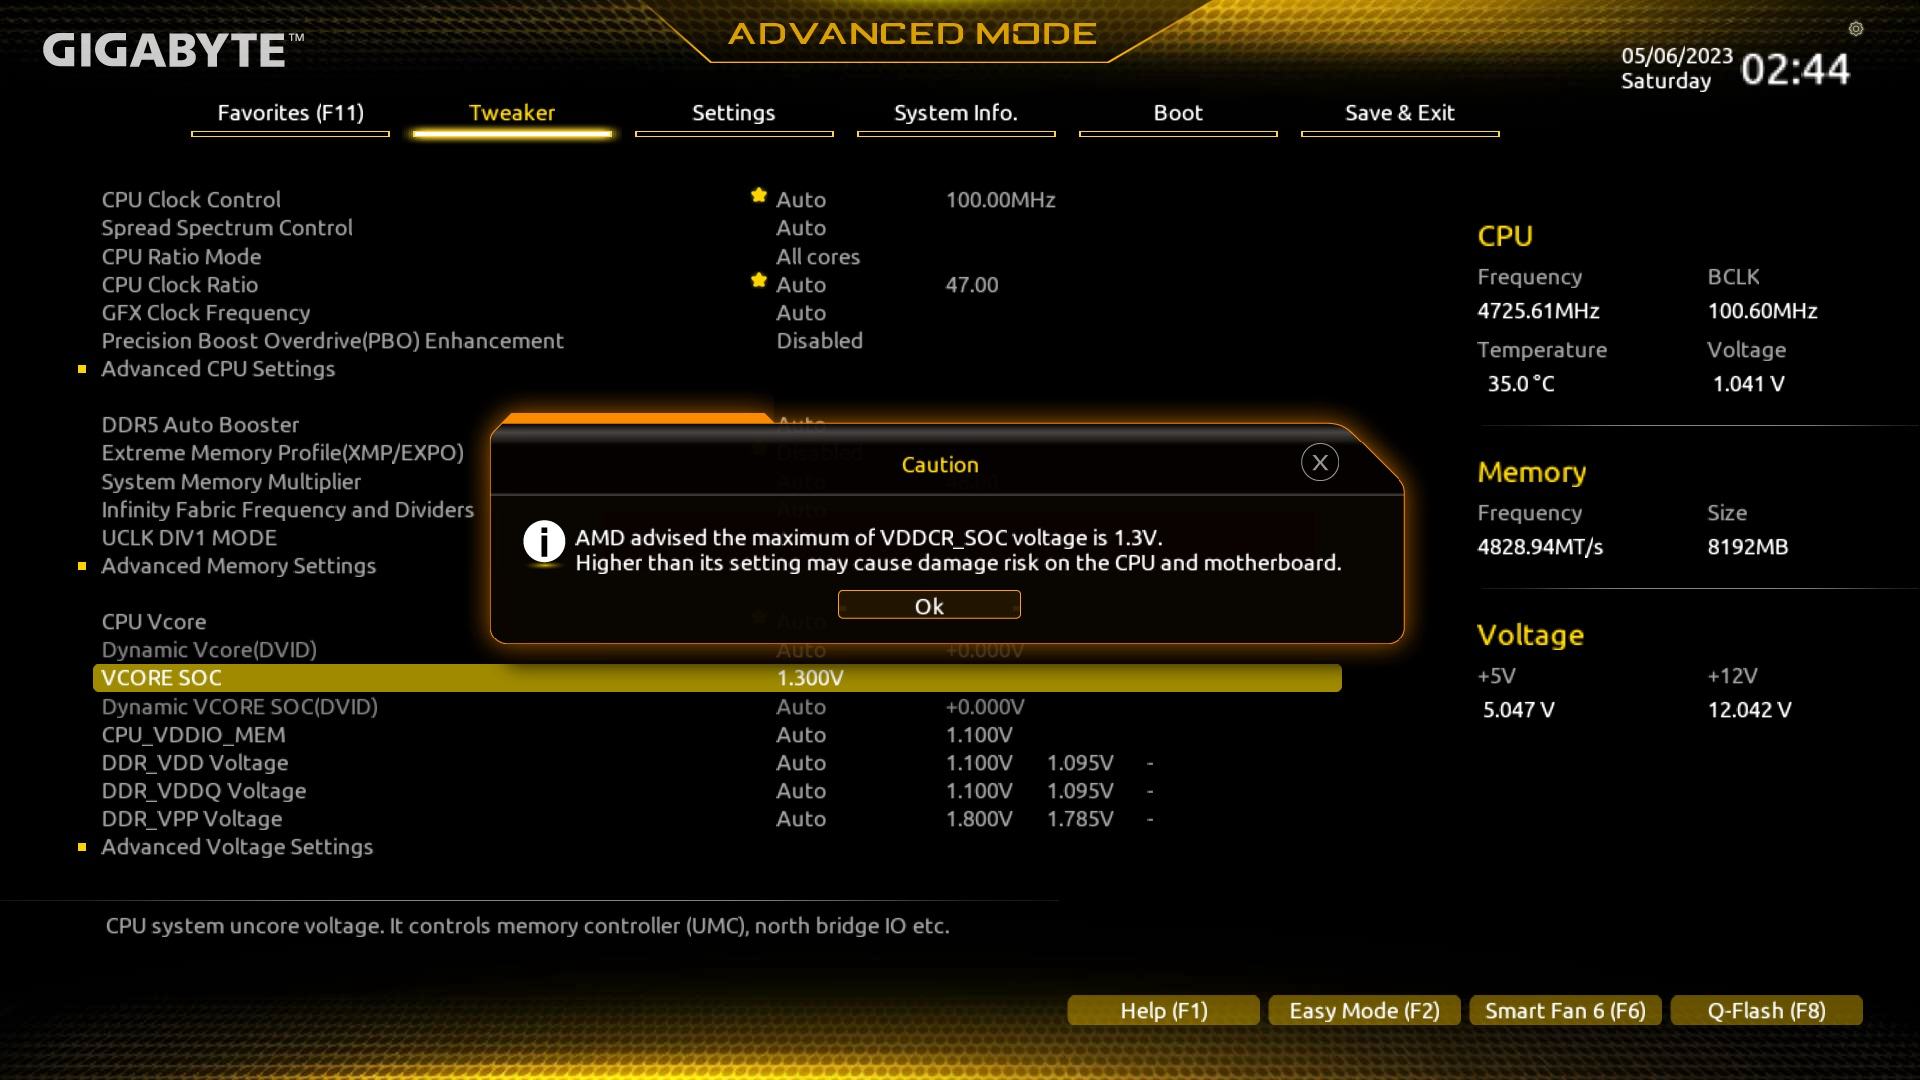
Task: Click the favorite star beside CPU Clock Ratio
Action: pos(759,280)
